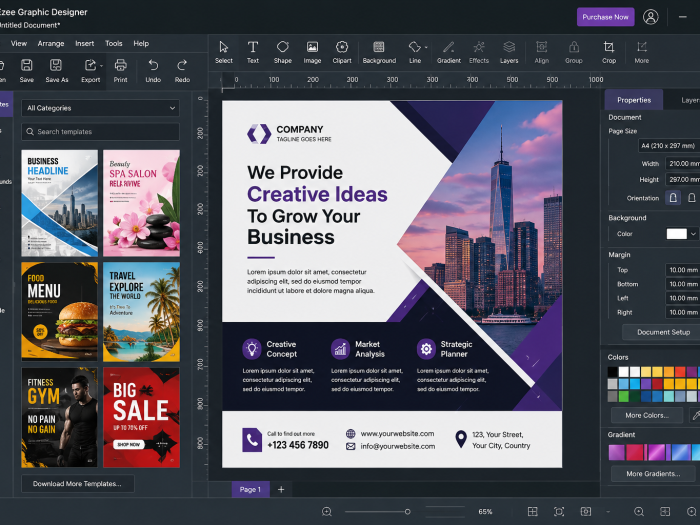Pick a color with the eyedropper icon
The image size is (700, 525).
696,415
